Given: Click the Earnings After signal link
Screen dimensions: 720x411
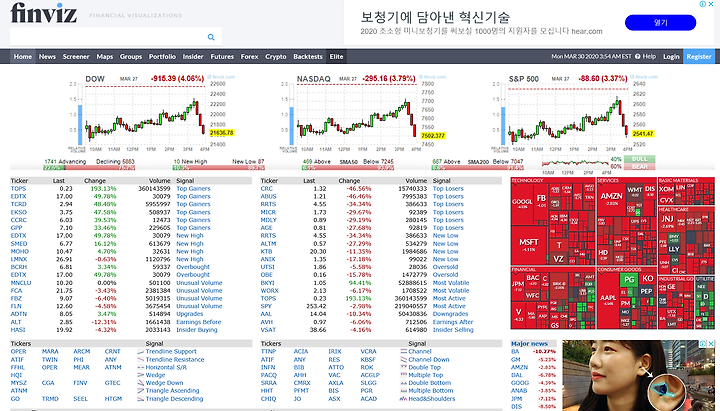Looking at the screenshot, I should pyautogui.click(x=453, y=322).
